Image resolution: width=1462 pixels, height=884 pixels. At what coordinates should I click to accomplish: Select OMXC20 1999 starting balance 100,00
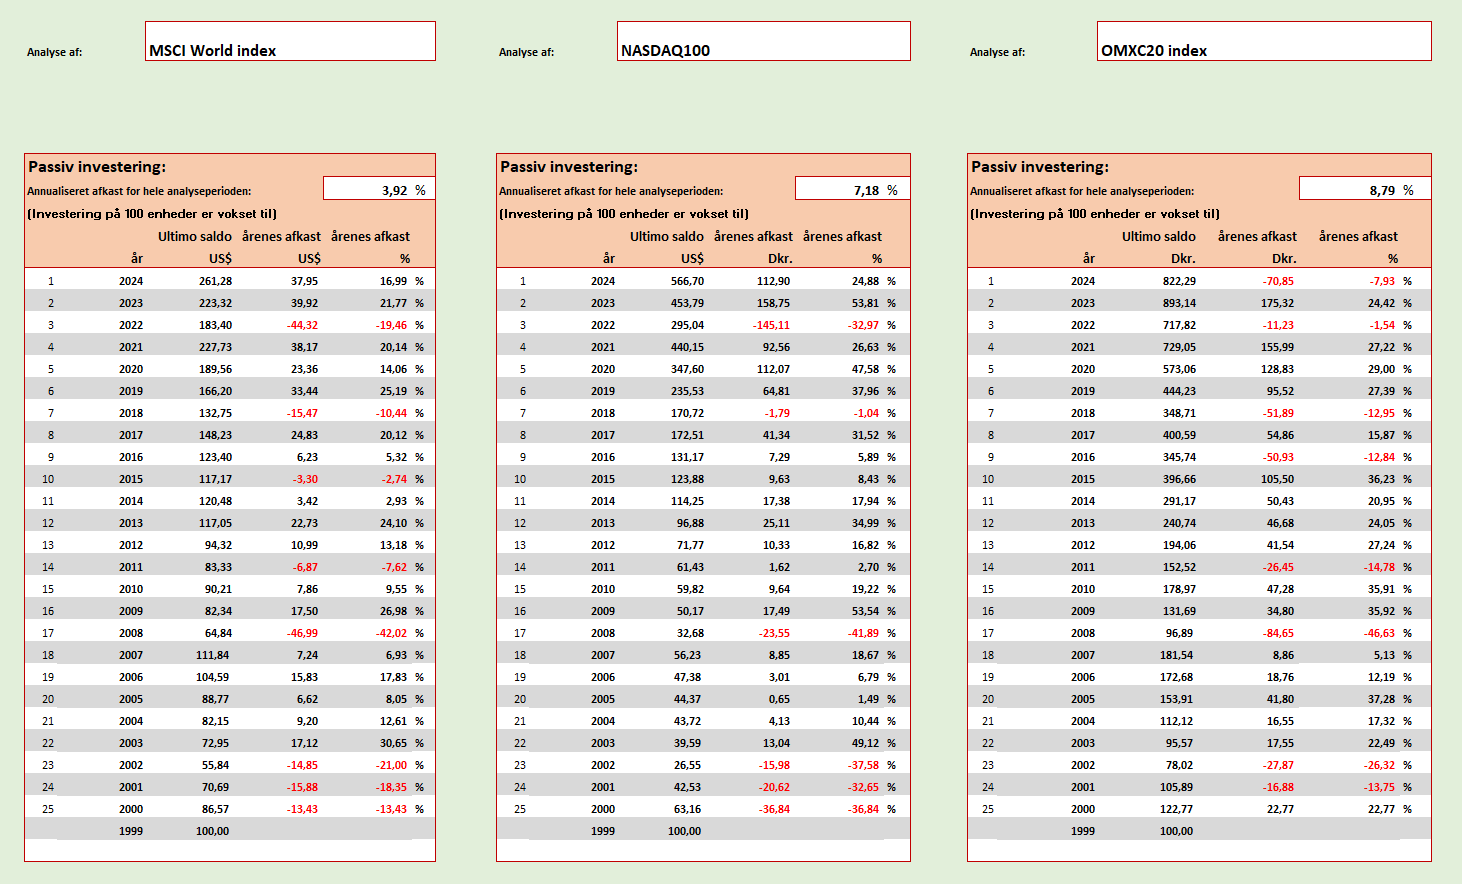pos(1176,831)
